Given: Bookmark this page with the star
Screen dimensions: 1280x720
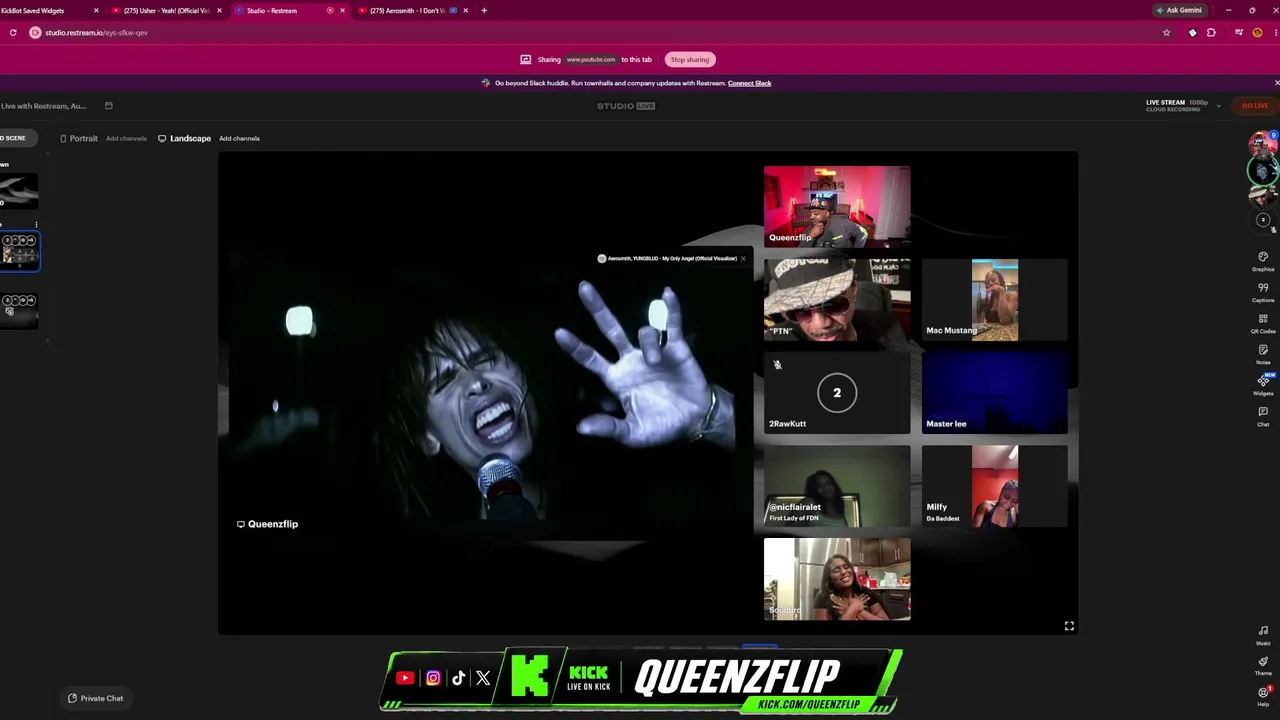Looking at the screenshot, I should [x=1166, y=33].
